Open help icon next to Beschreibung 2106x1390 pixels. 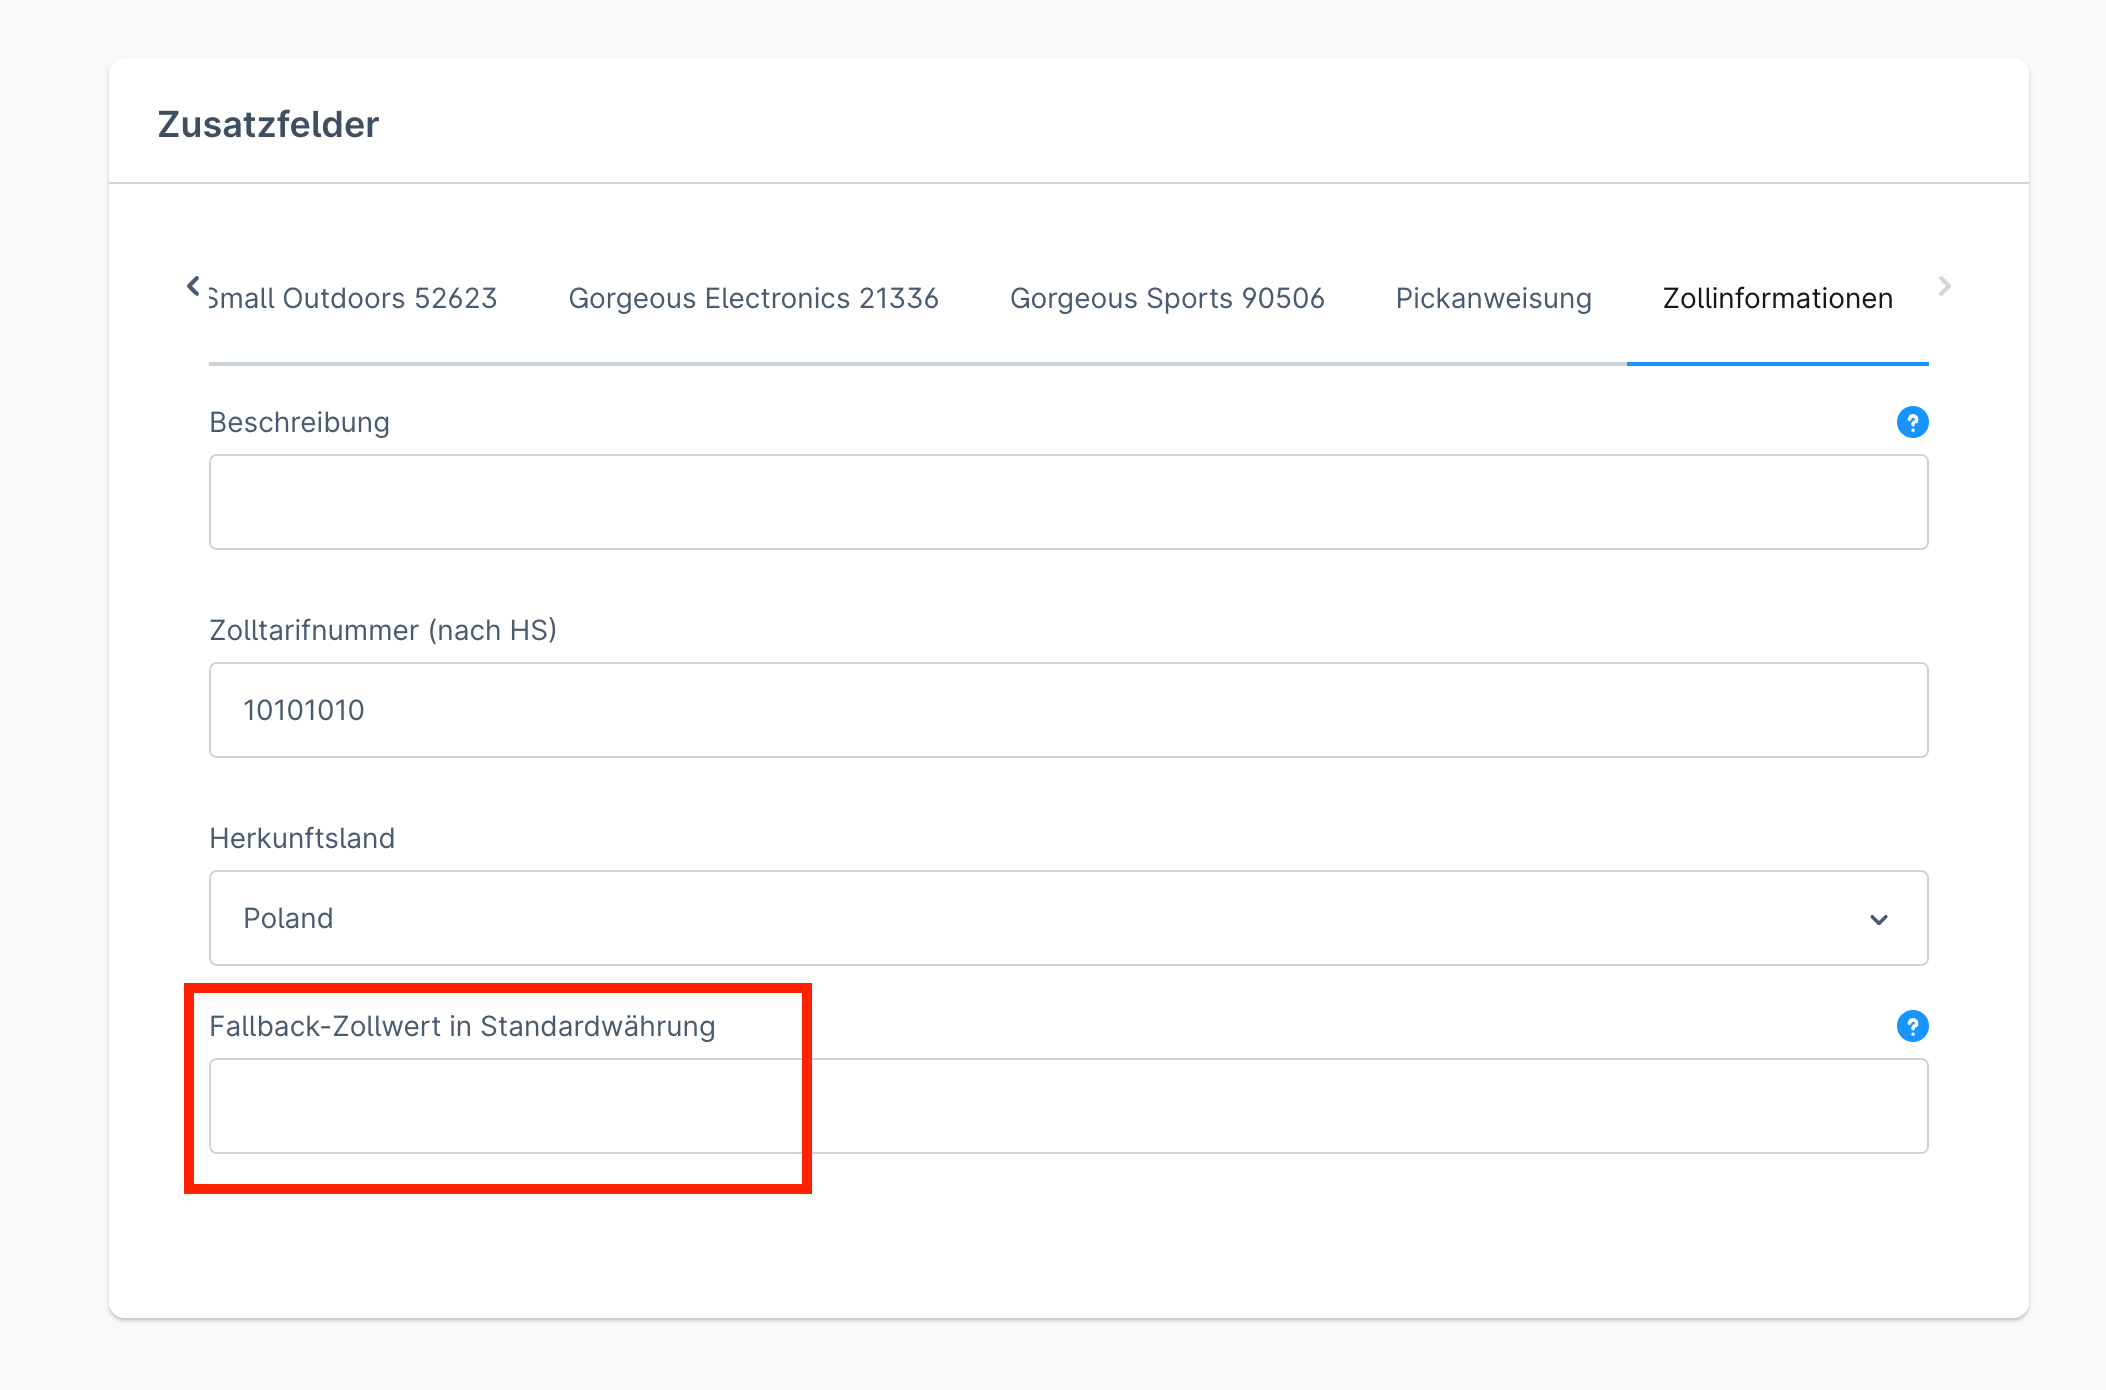click(1912, 422)
